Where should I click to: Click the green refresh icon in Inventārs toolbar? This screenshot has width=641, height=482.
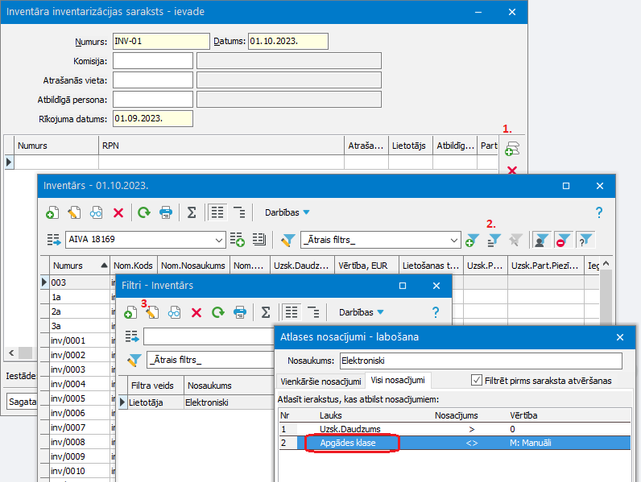(x=144, y=212)
